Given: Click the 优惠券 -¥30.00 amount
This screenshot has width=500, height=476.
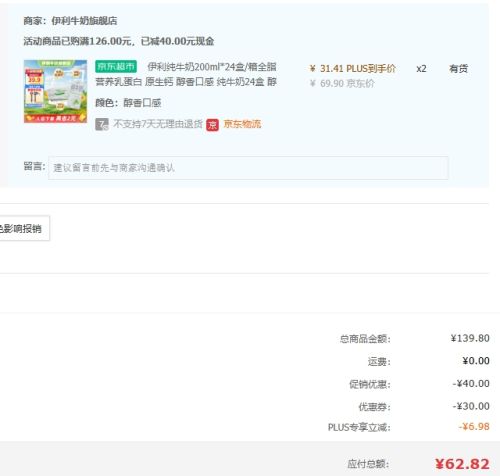Looking at the screenshot, I should point(471,406).
